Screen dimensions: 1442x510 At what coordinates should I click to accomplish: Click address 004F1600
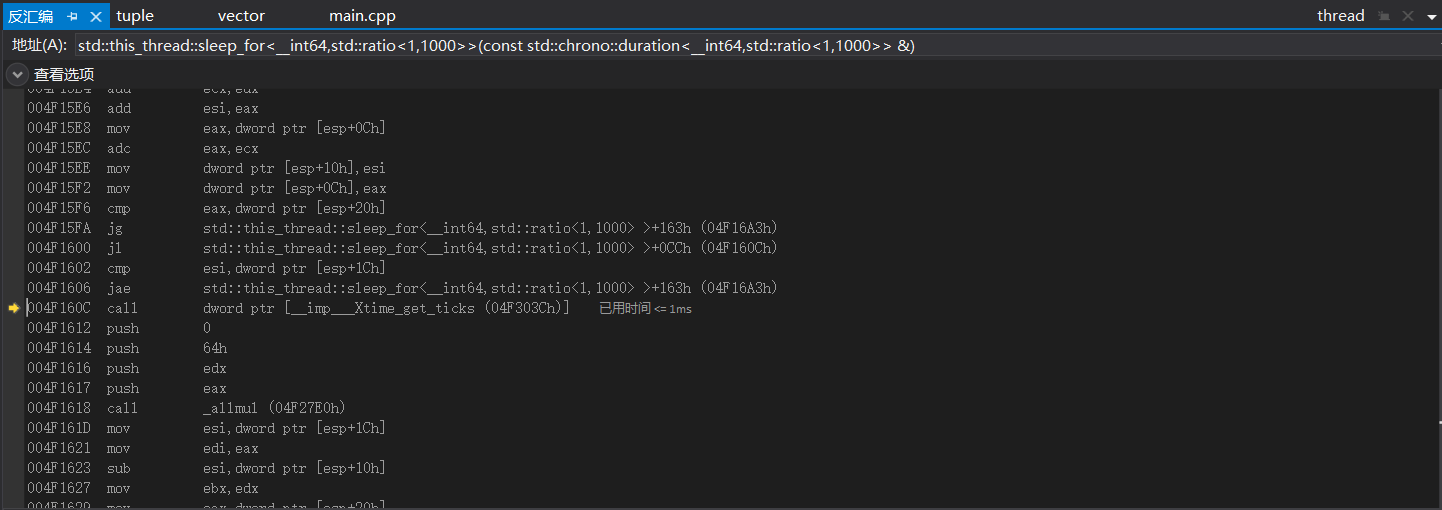pos(59,248)
